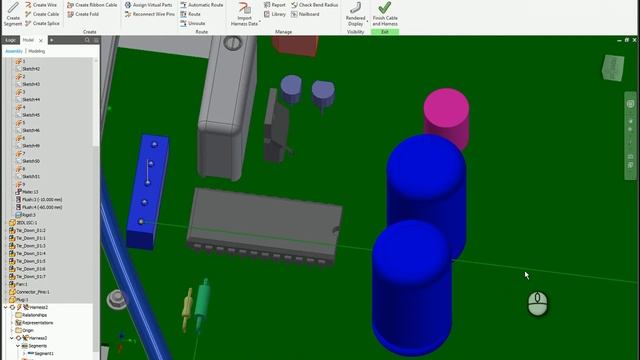Select Sketch51 in the browser tree
This screenshot has width=640, height=360.
31,177
